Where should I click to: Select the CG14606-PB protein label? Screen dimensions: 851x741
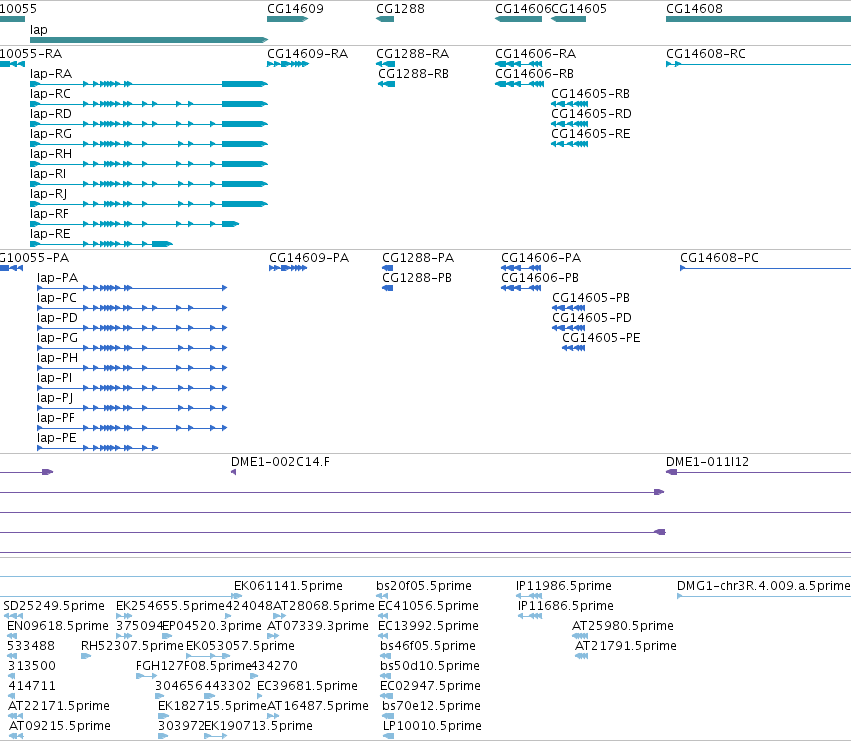(x=540, y=278)
